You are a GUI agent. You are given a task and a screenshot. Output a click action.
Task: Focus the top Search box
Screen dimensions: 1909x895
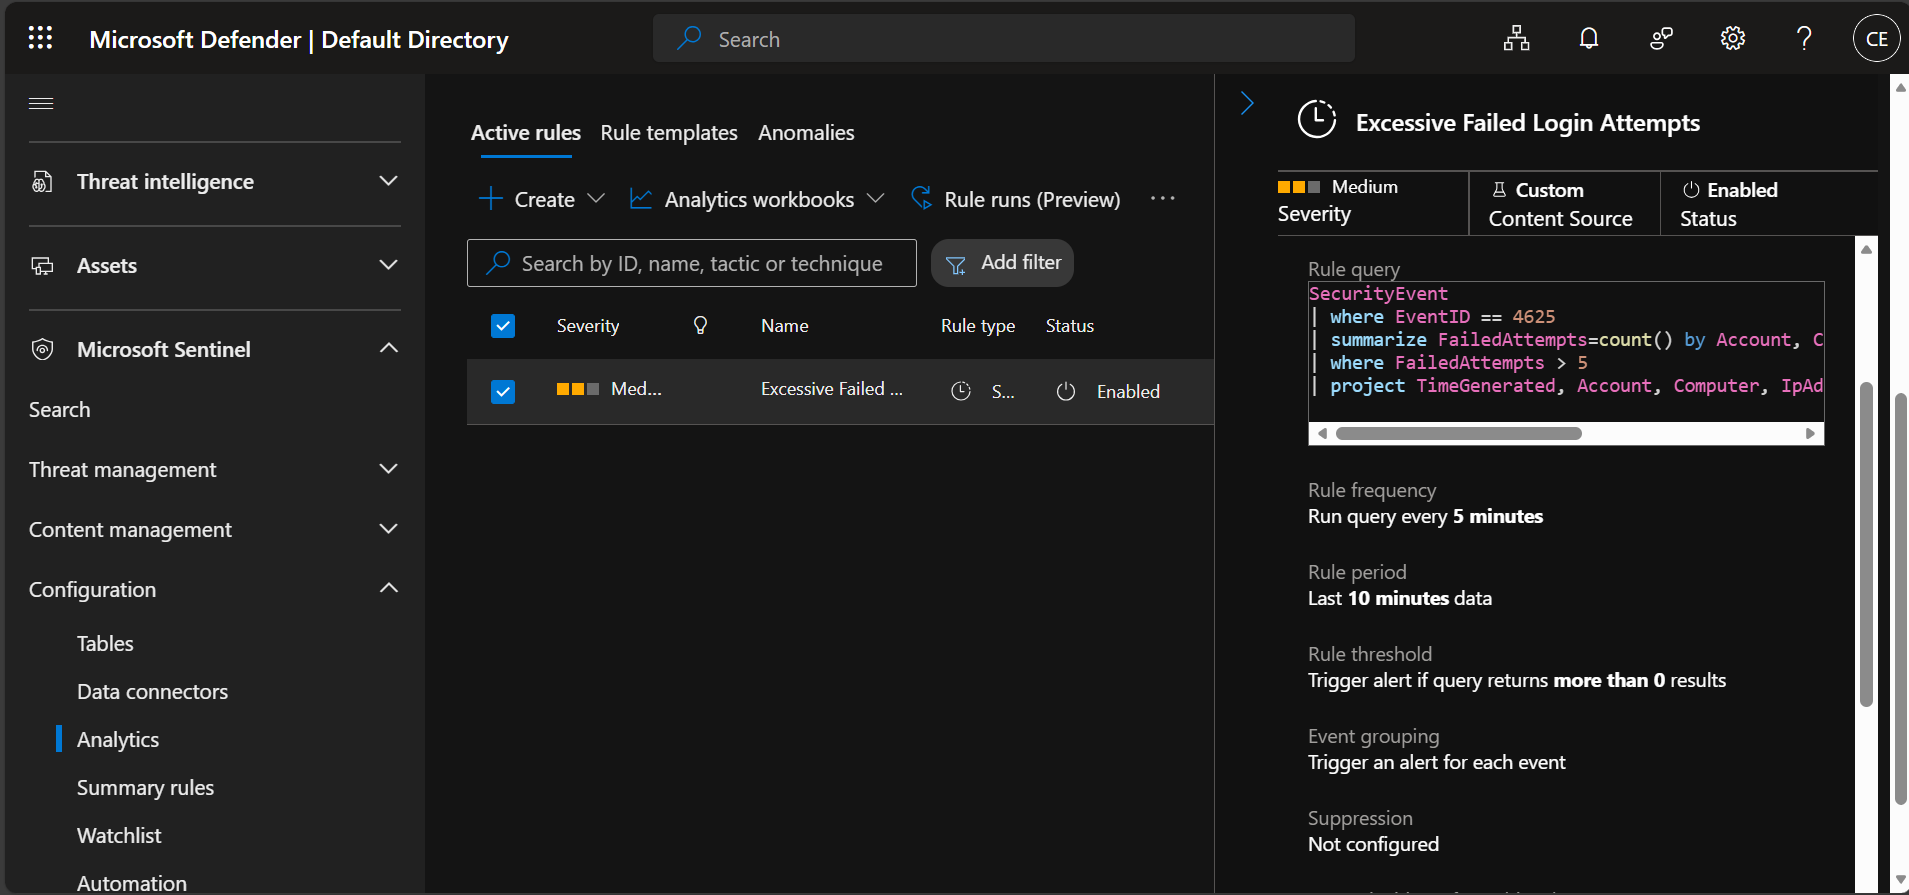[1004, 38]
